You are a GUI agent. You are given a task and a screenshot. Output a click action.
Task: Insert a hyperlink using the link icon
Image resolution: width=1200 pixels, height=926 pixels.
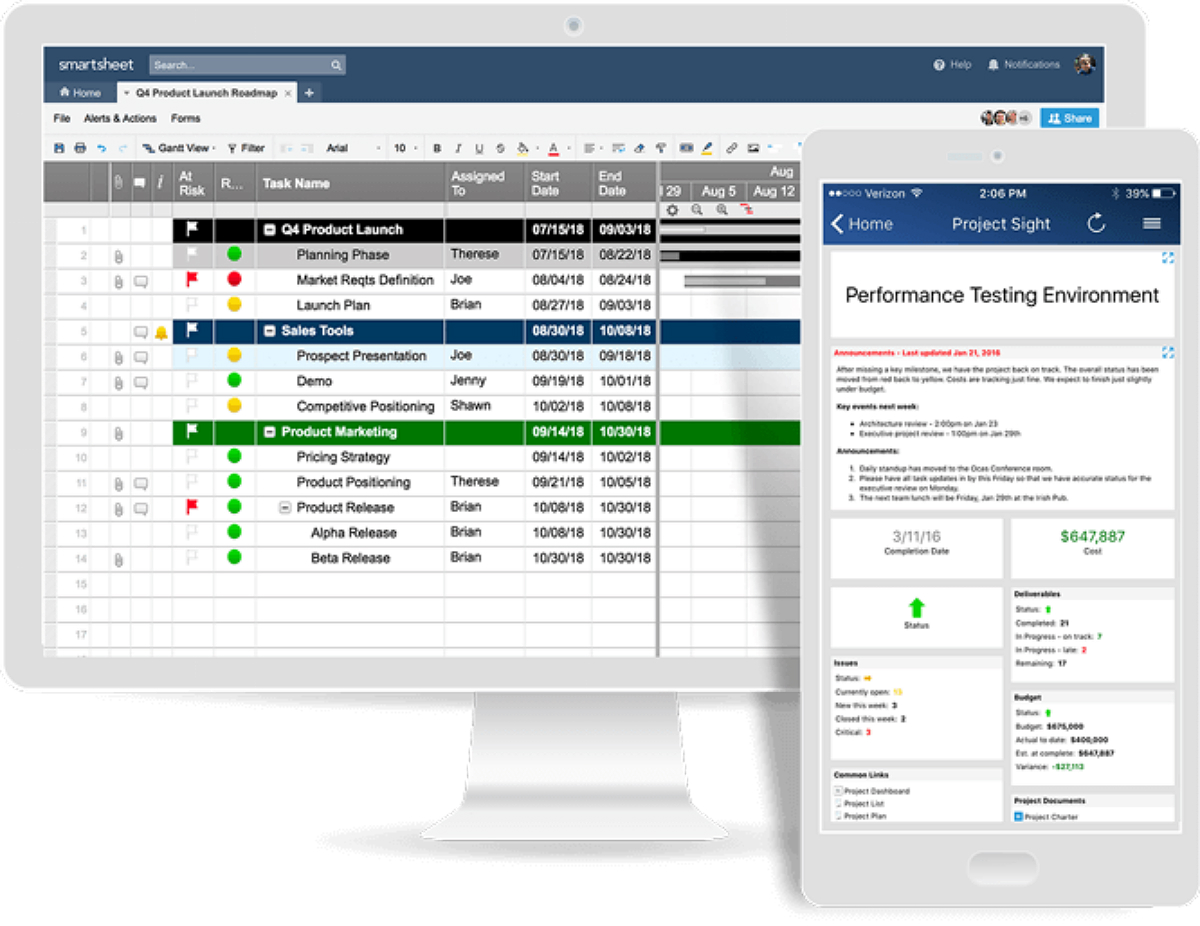731,148
